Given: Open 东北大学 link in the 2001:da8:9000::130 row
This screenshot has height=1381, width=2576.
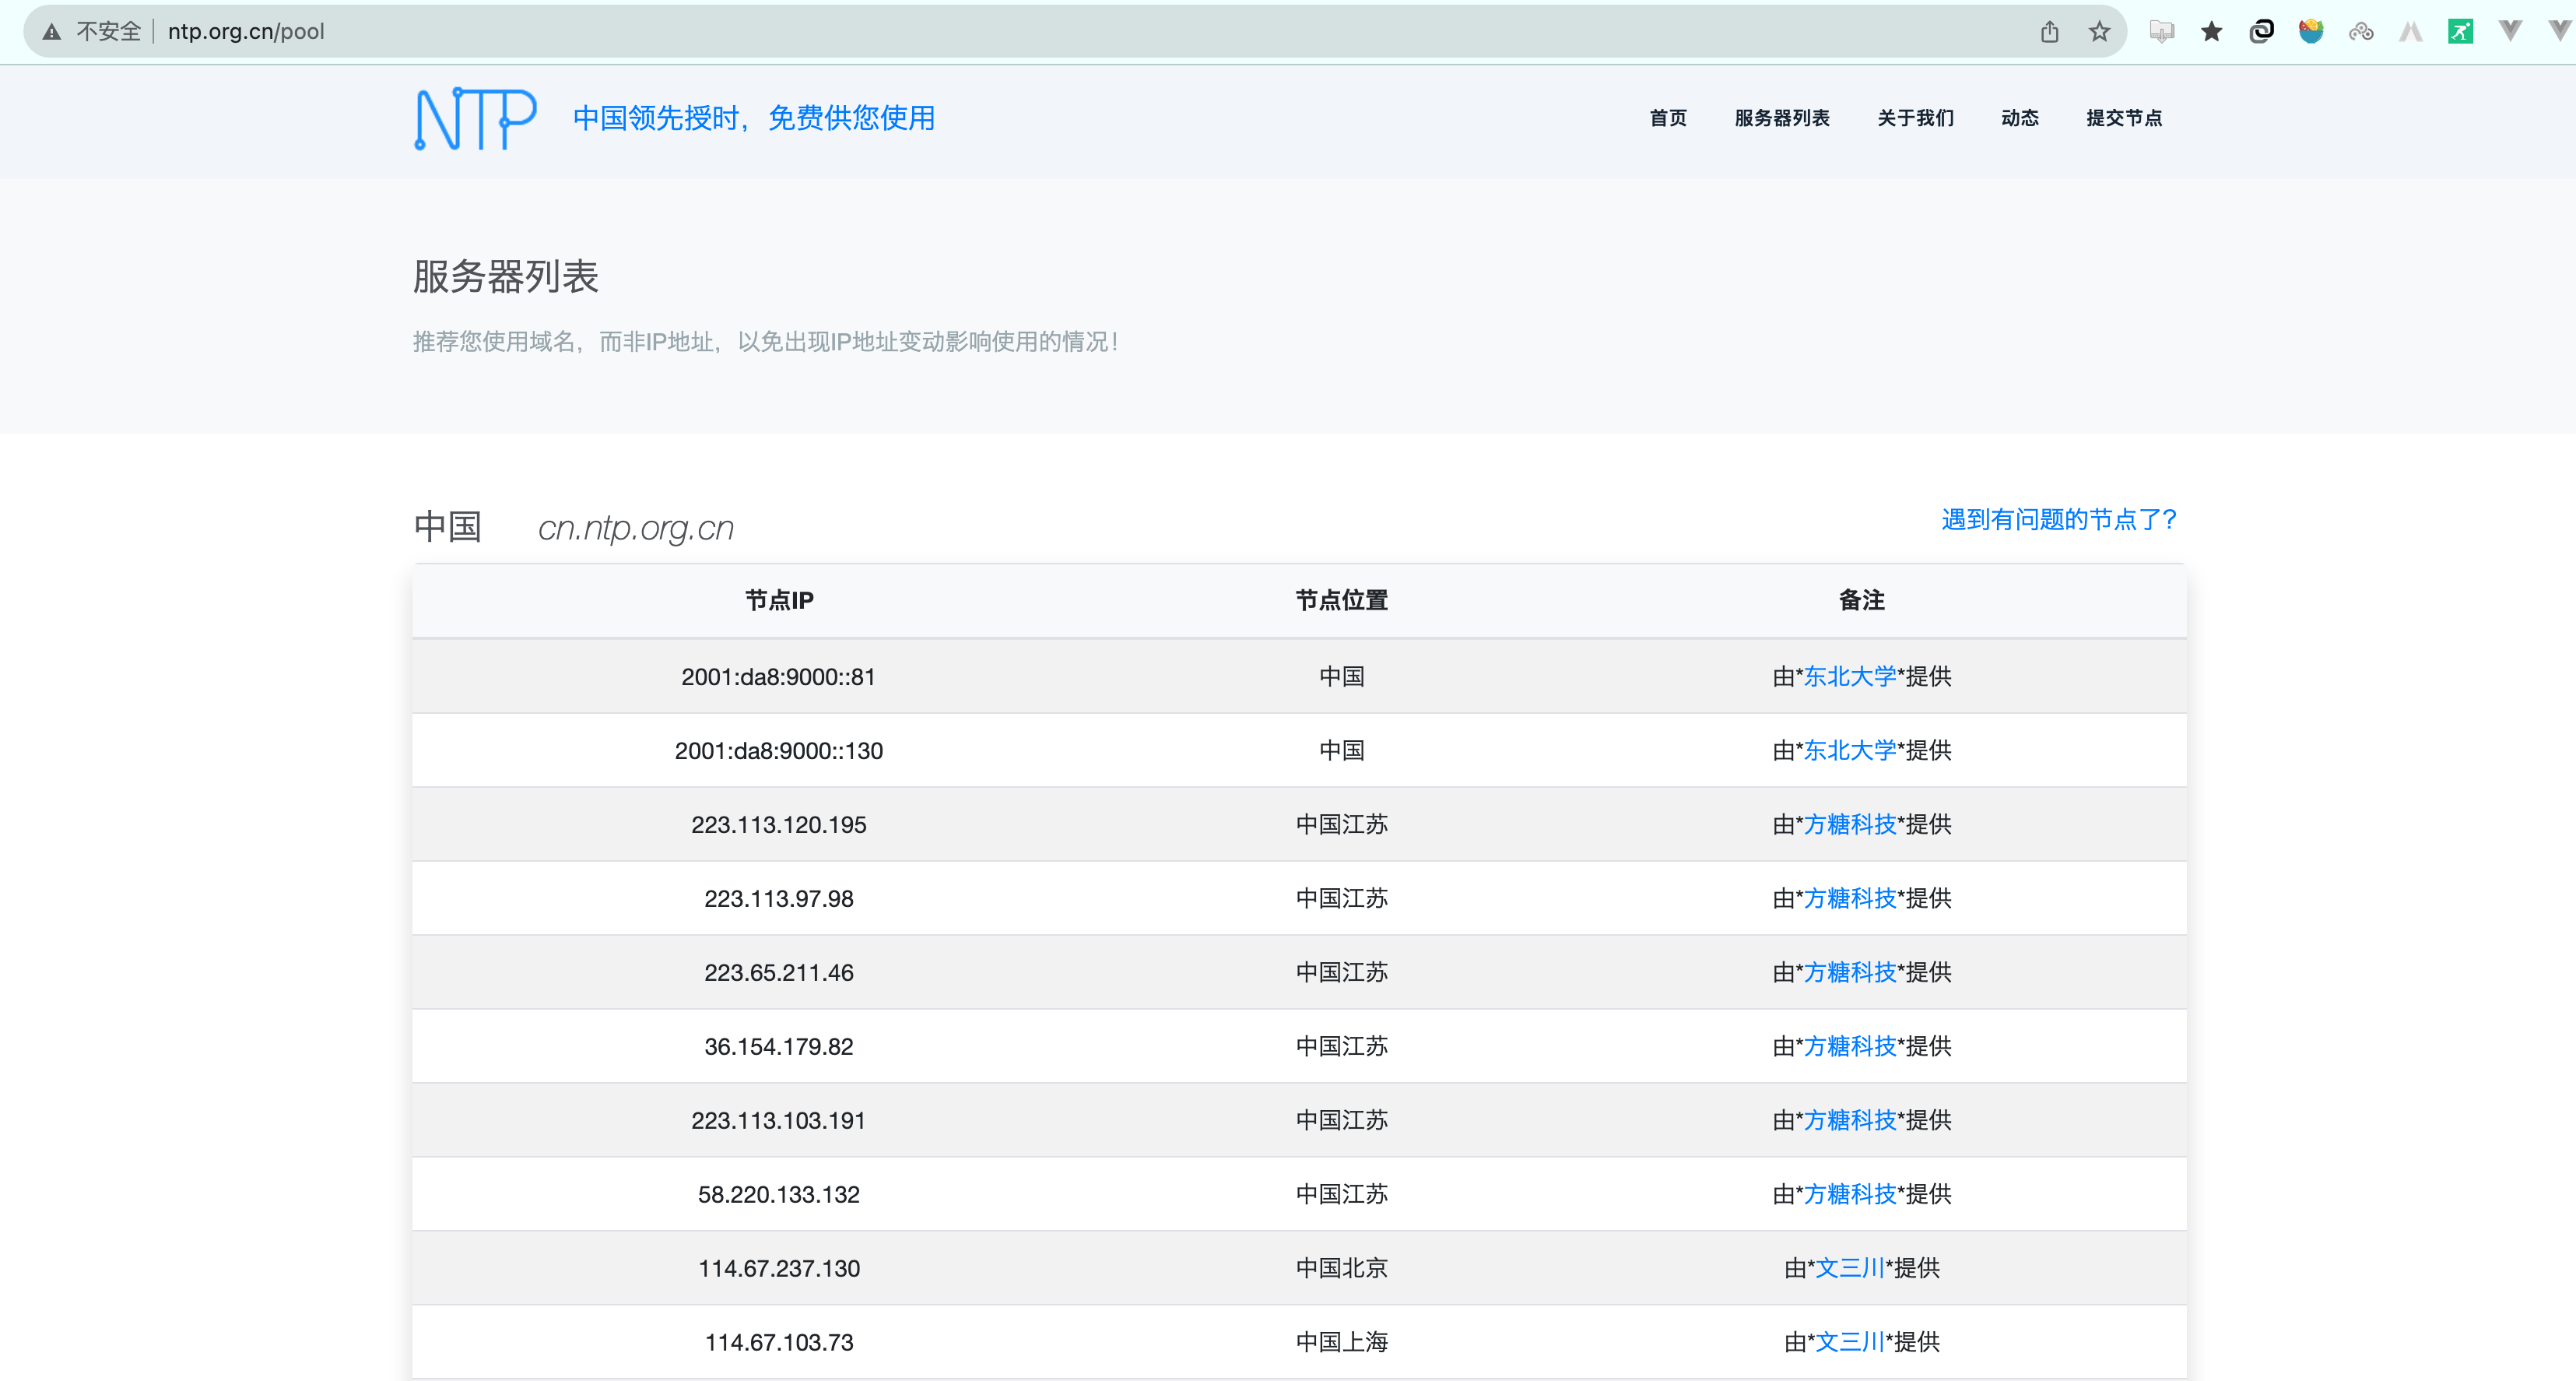Looking at the screenshot, I should [1849, 750].
